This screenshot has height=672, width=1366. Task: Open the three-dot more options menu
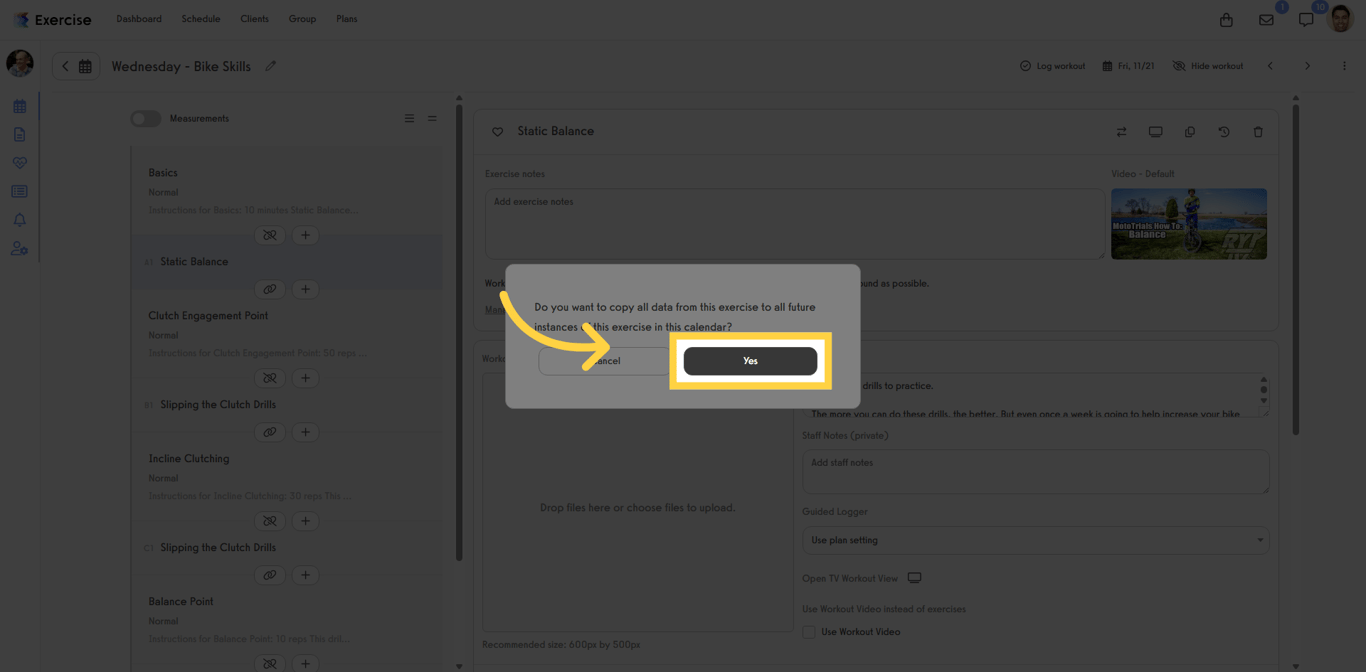pyautogui.click(x=1344, y=66)
